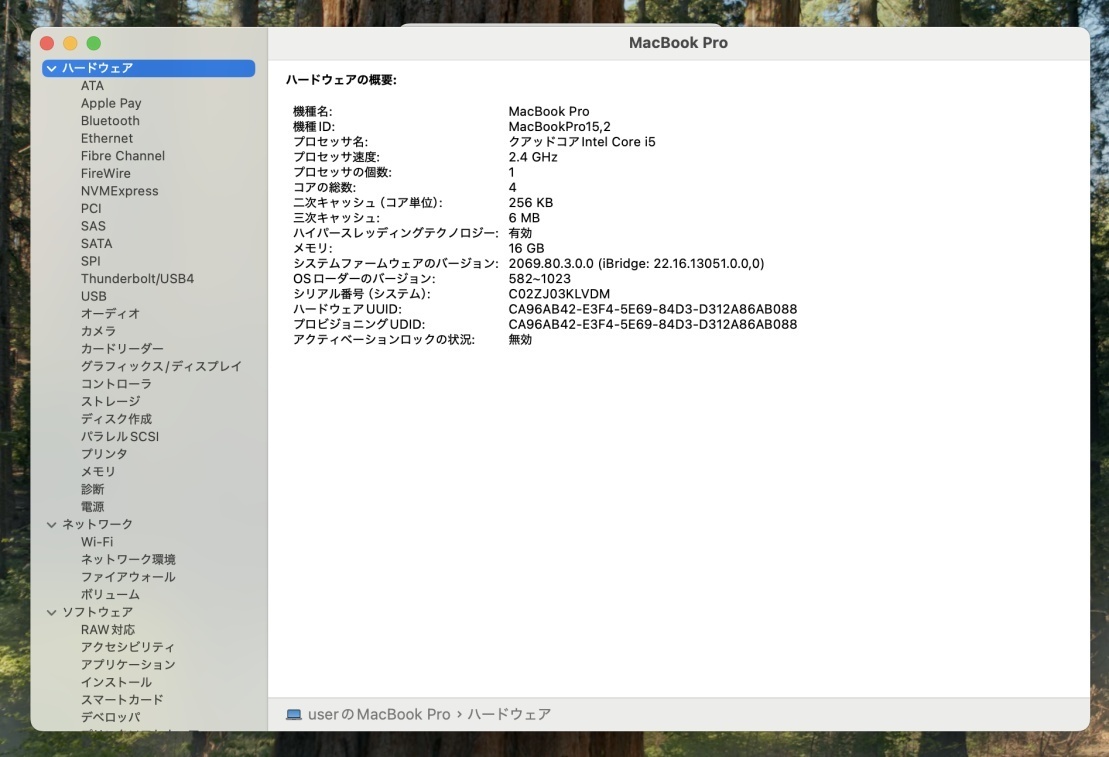Select the ハードウェア category row label
This screenshot has height=757, width=1109.
(98, 69)
